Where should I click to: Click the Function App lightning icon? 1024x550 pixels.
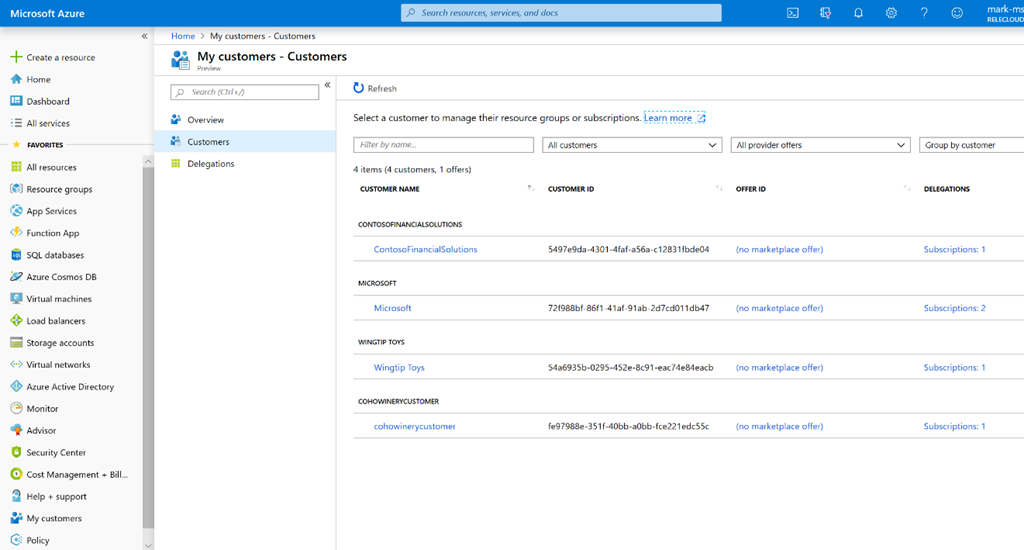tap(16, 233)
